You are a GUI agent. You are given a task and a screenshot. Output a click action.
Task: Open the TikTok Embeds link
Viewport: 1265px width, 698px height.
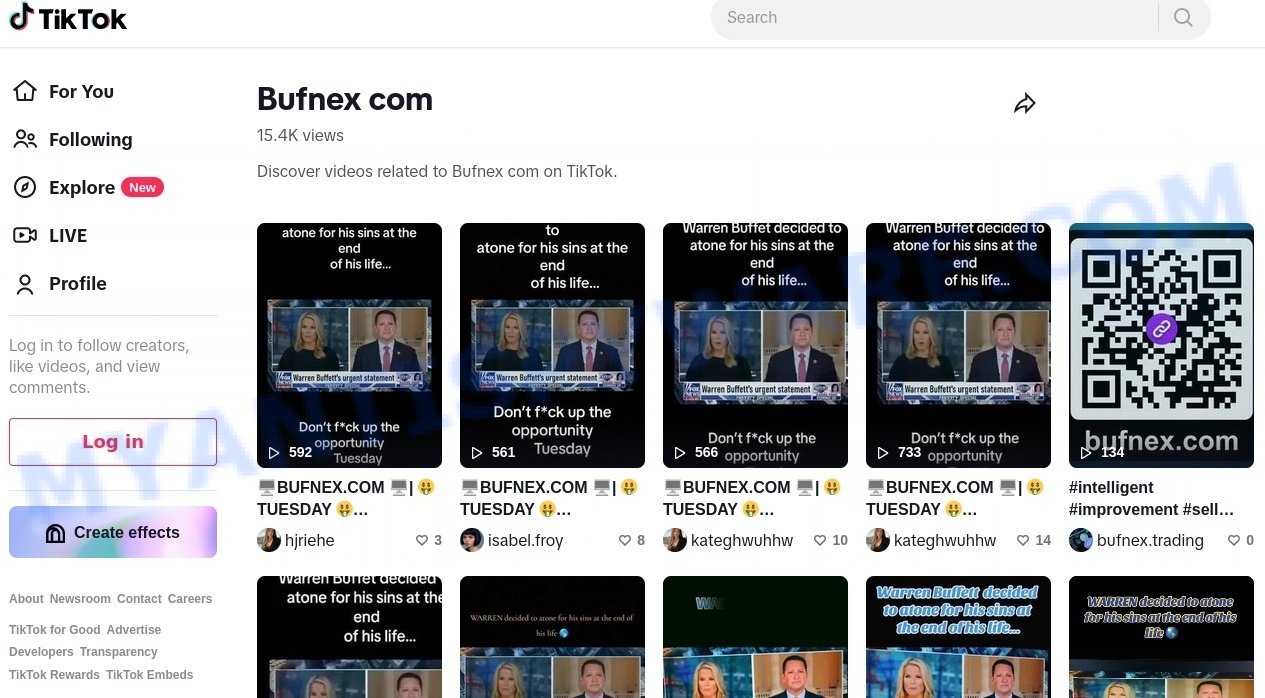tap(150, 675)
